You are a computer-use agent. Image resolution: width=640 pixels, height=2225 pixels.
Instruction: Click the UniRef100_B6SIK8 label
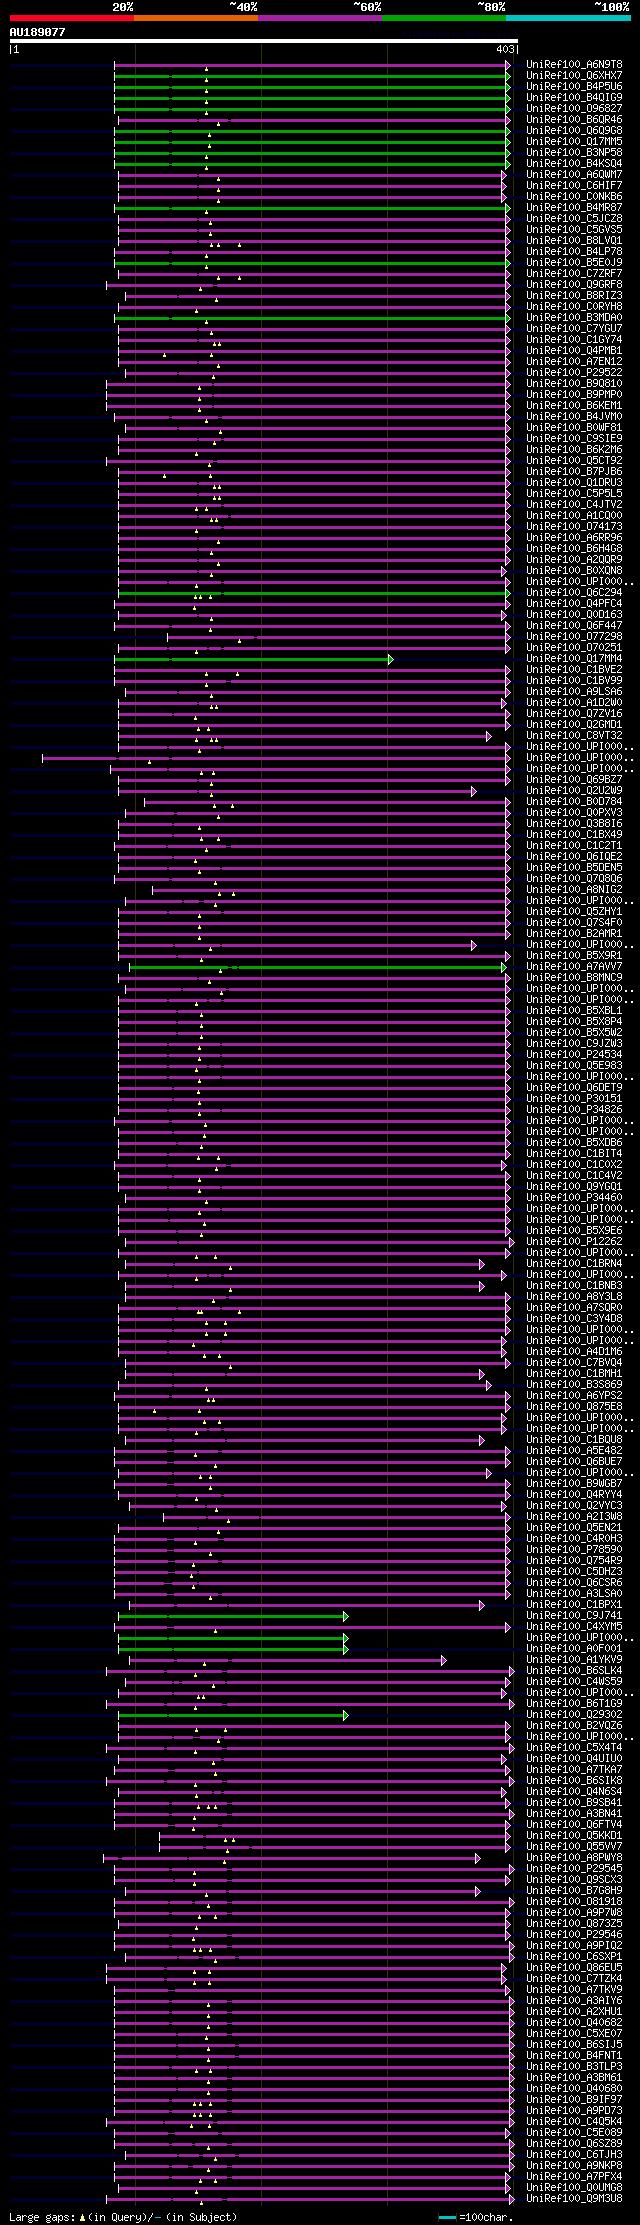pos(574,1780)
